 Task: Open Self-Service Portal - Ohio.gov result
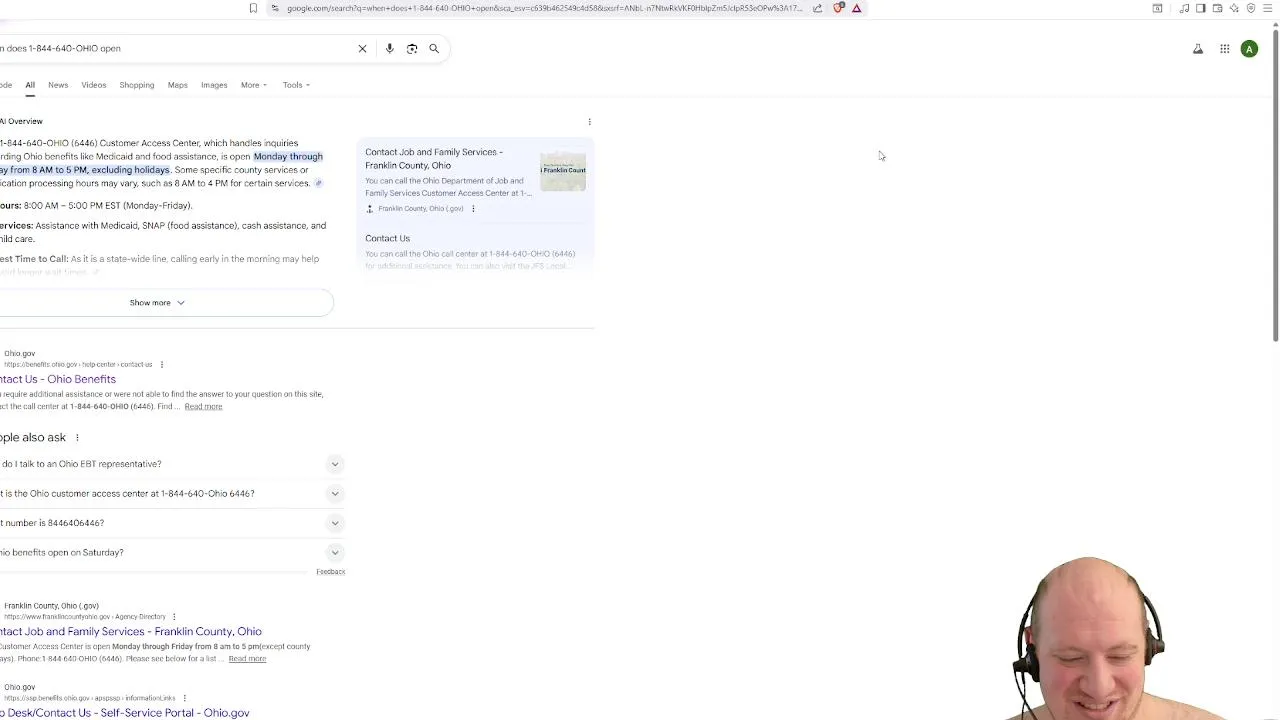pos(125,713)
